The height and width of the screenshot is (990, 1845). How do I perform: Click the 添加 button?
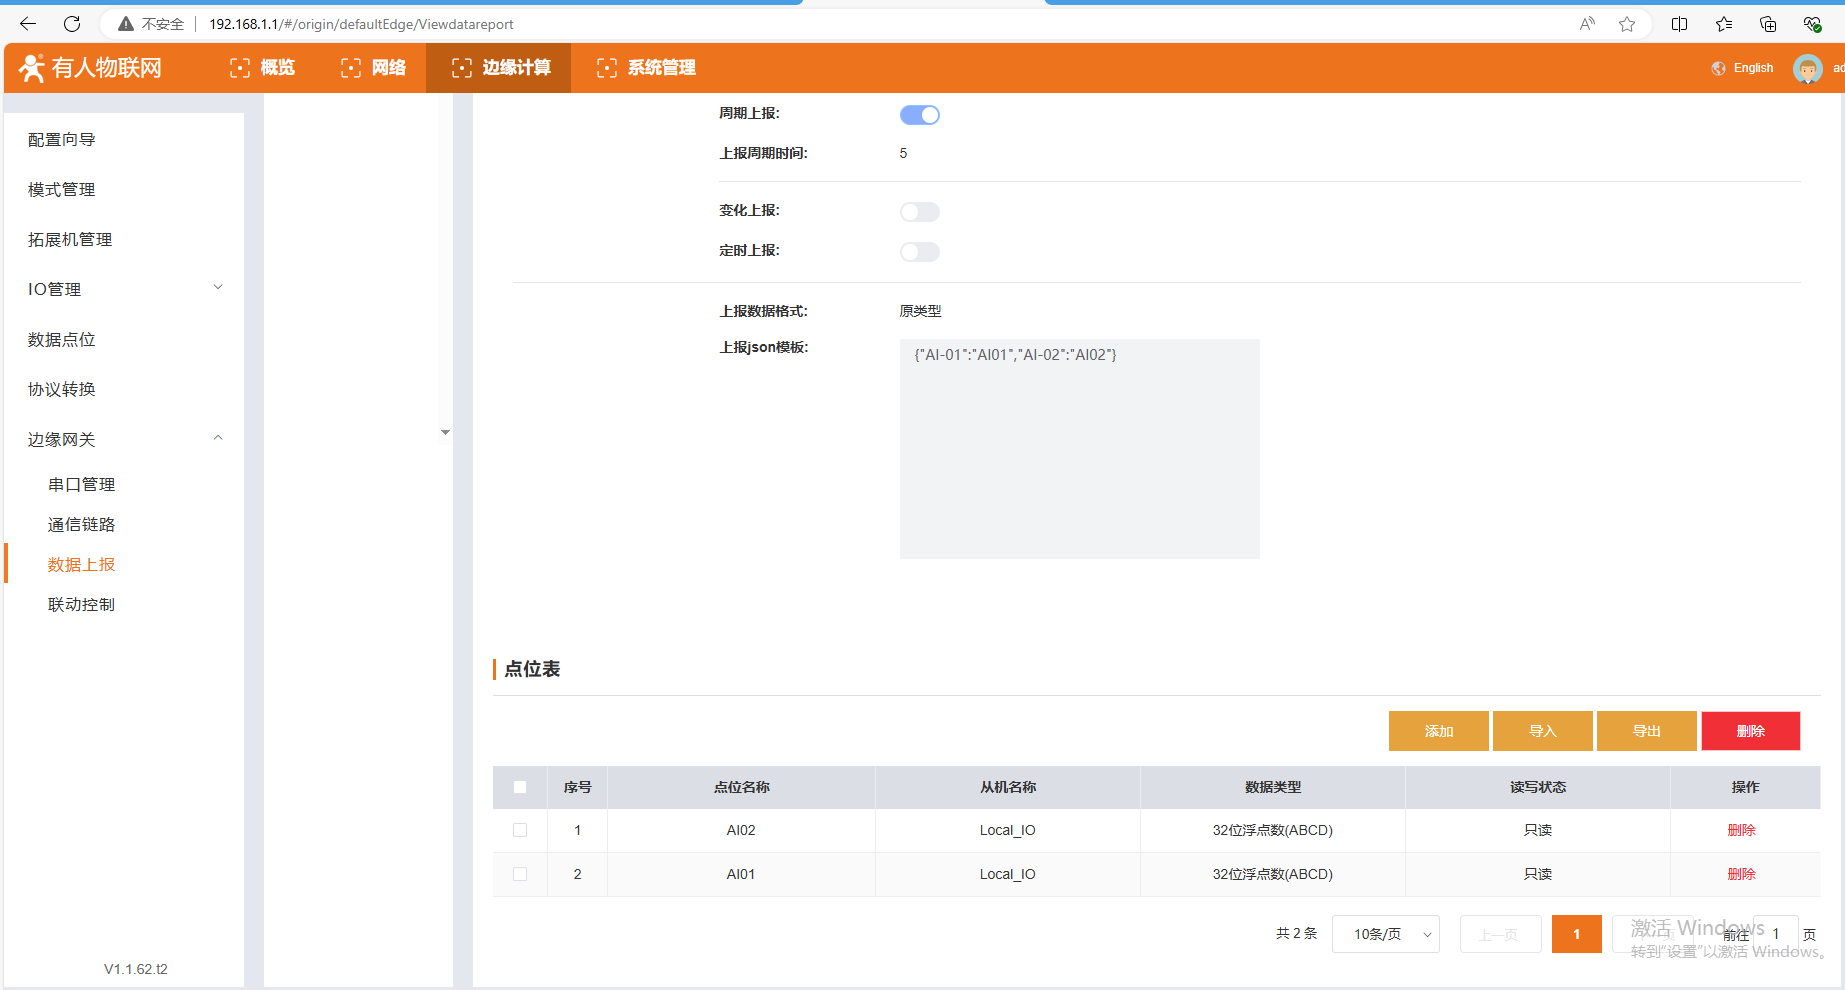point(1438,731)
